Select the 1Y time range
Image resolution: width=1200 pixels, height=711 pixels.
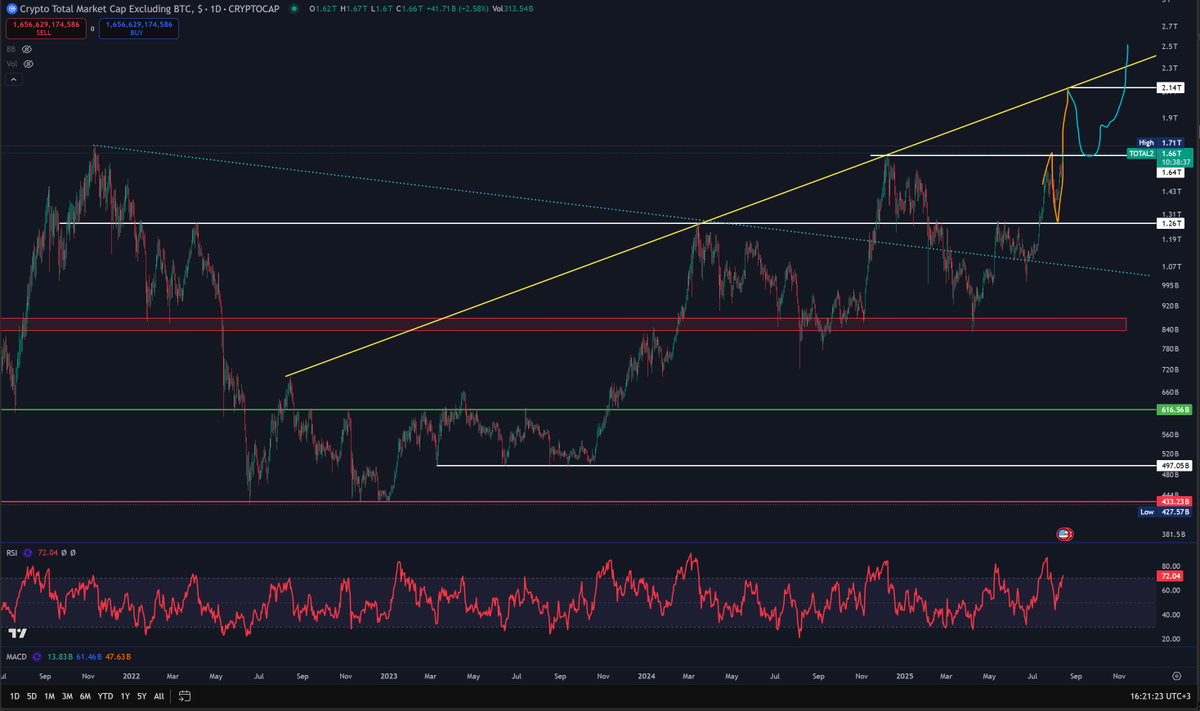pyautogui.click(x=125, y=696)
